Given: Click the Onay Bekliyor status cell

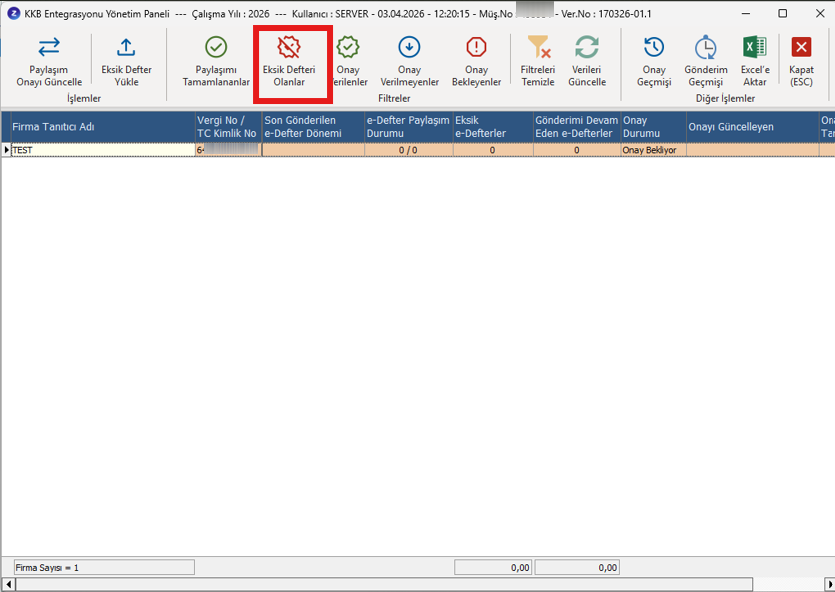Looking at the screenshot, I should pyautogui.click(x=654, y=150).
